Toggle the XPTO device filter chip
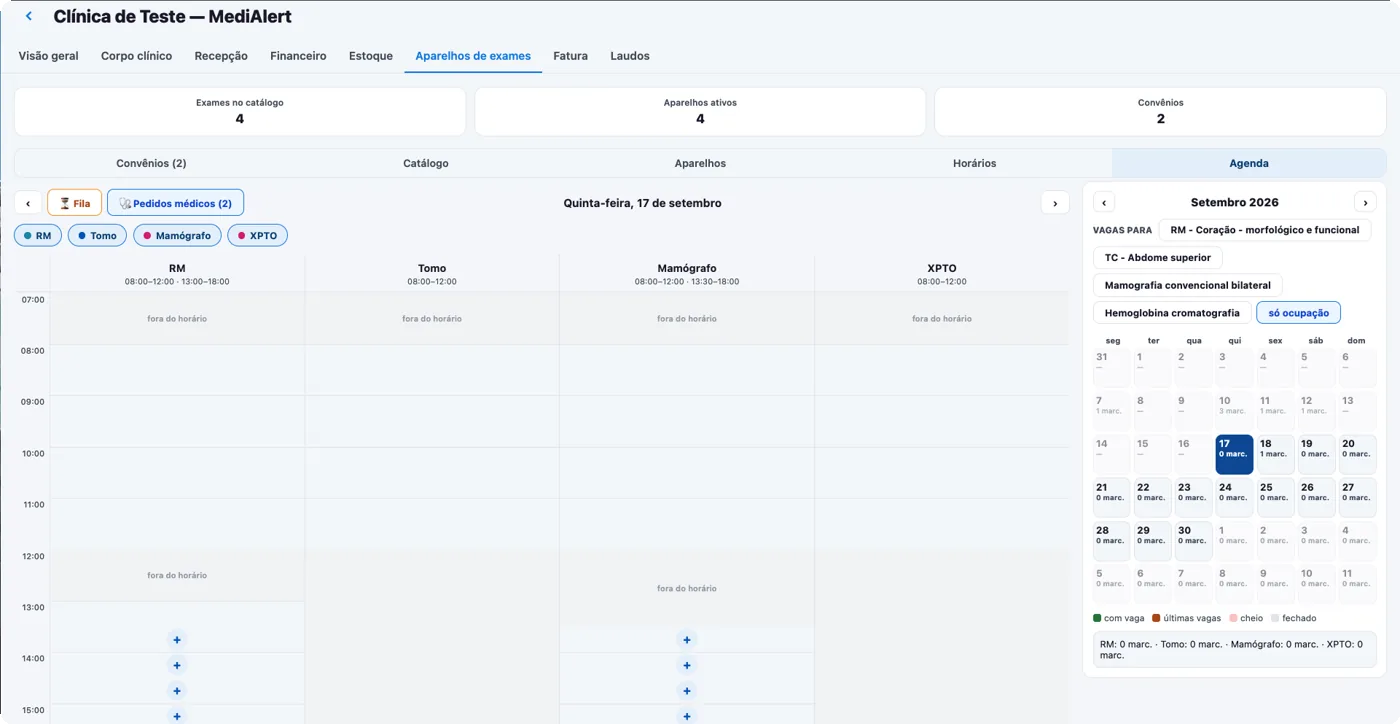This screenshot has width=1400, height=724. click(257, 236)
